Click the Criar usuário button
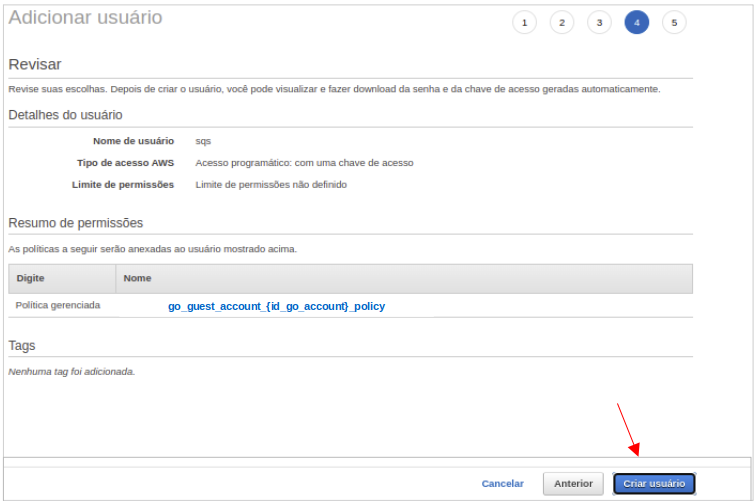 pos(654,484)
